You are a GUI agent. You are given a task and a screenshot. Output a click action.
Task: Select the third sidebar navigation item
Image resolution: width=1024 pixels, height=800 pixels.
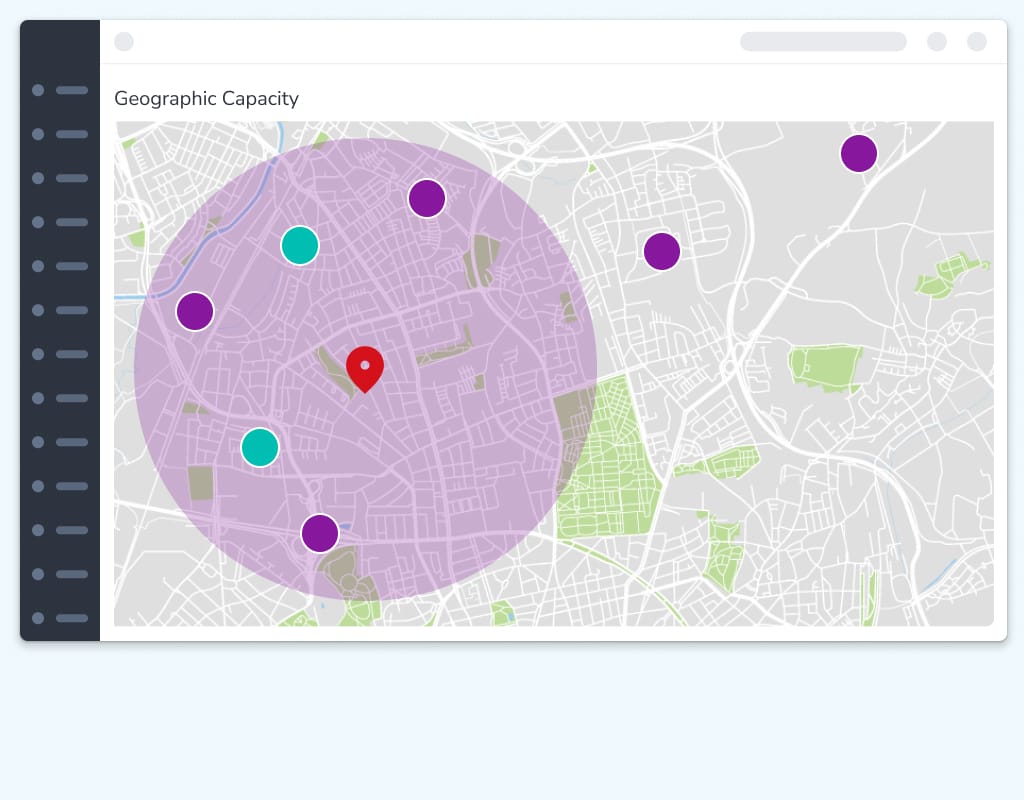(60, 178)
